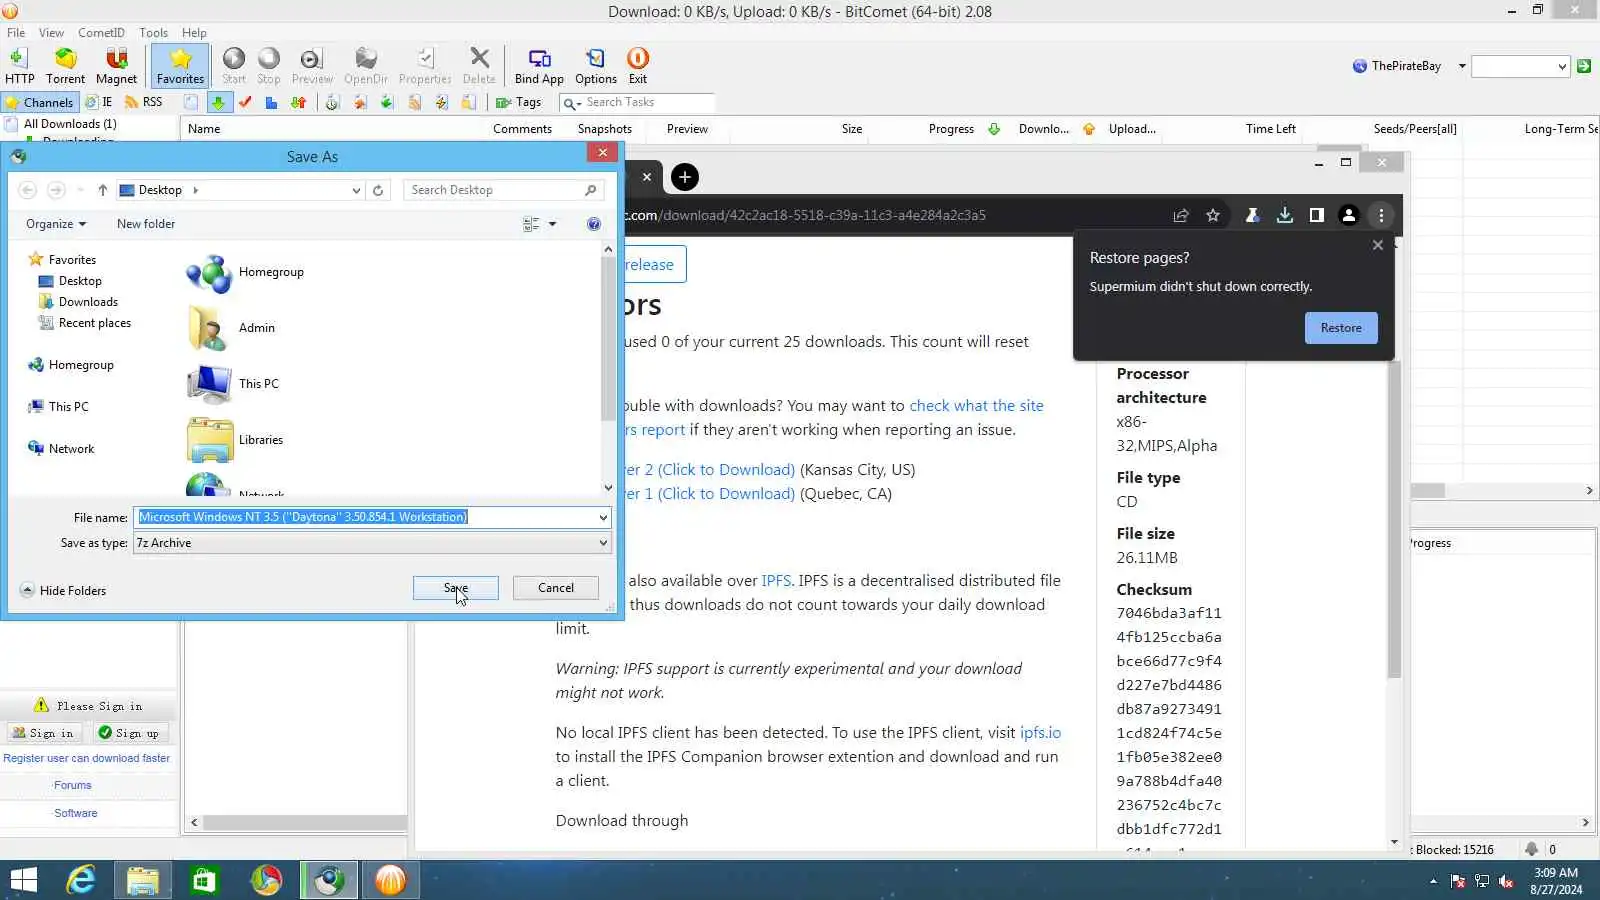1600x900 pixels.
Task: Click the Sign up button
Action: point(129,733)
